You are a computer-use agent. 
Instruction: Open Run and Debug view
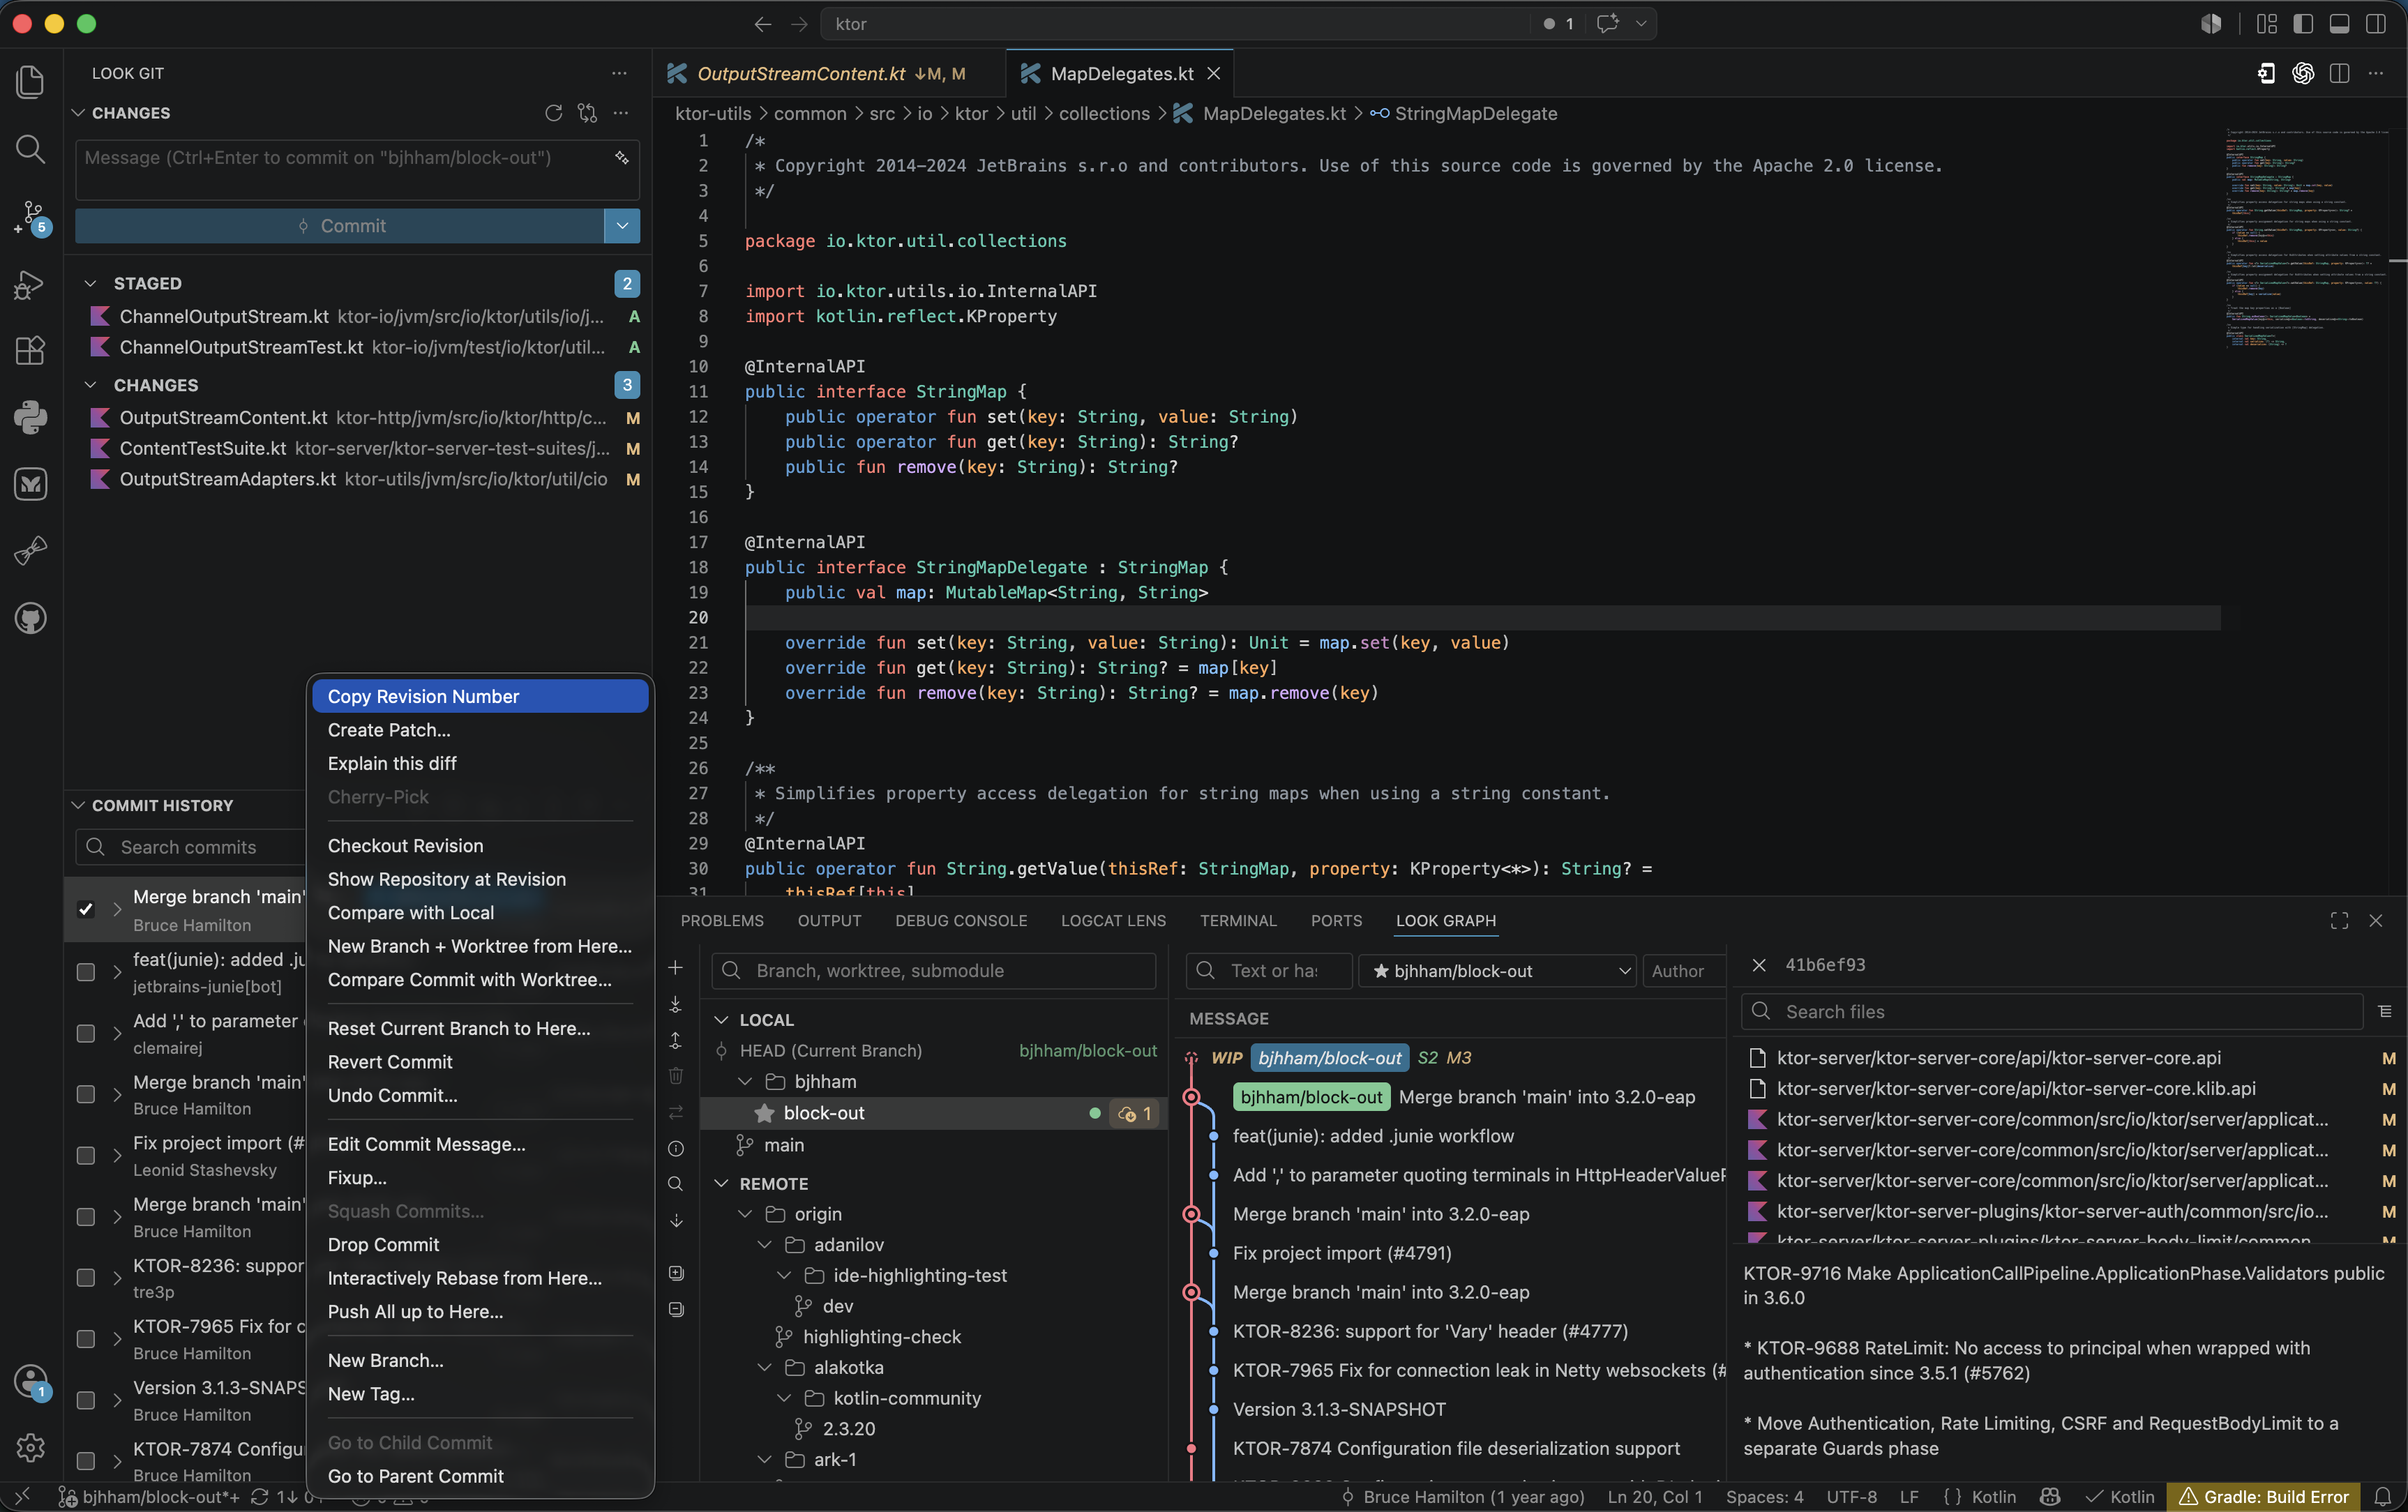pos(30,285)
